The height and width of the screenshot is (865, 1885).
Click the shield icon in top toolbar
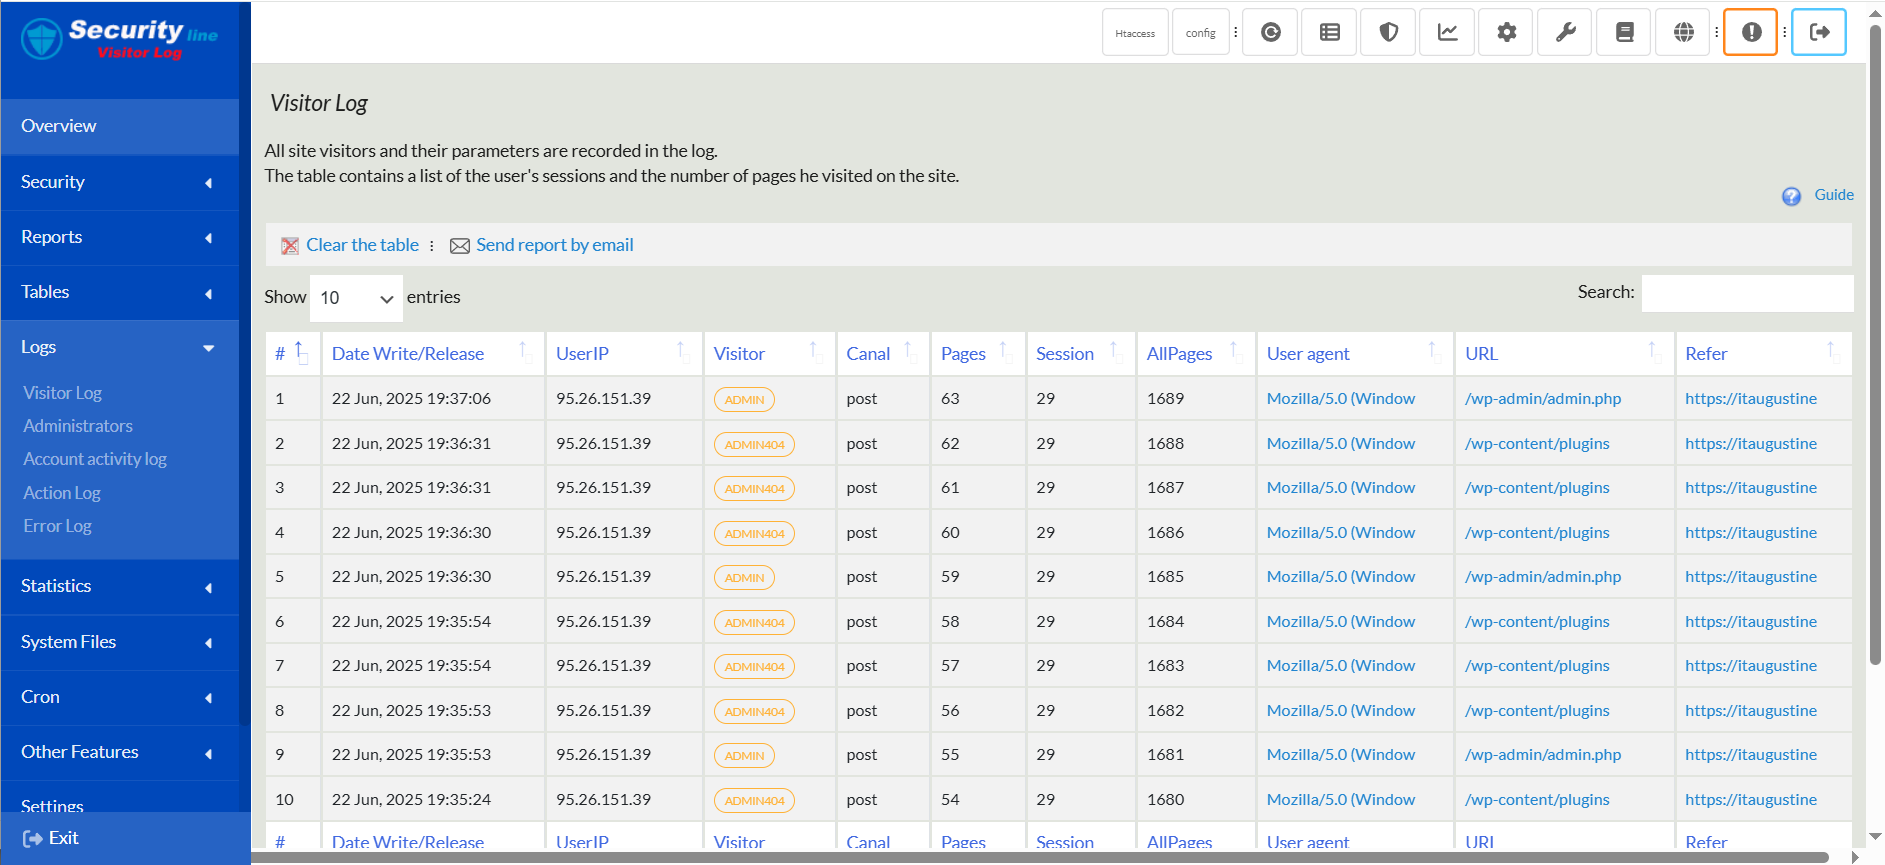1388,33
